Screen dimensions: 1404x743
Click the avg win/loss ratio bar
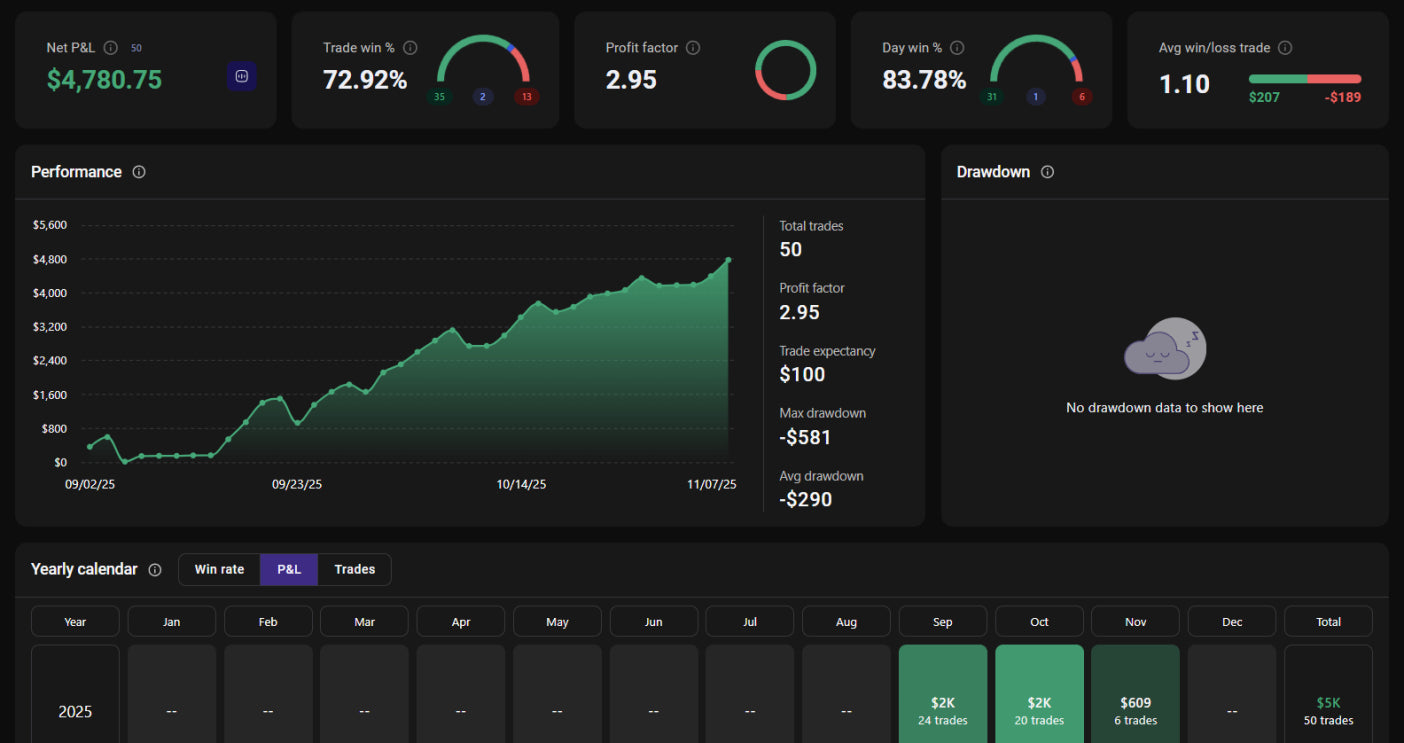[x=1304, y=79]
